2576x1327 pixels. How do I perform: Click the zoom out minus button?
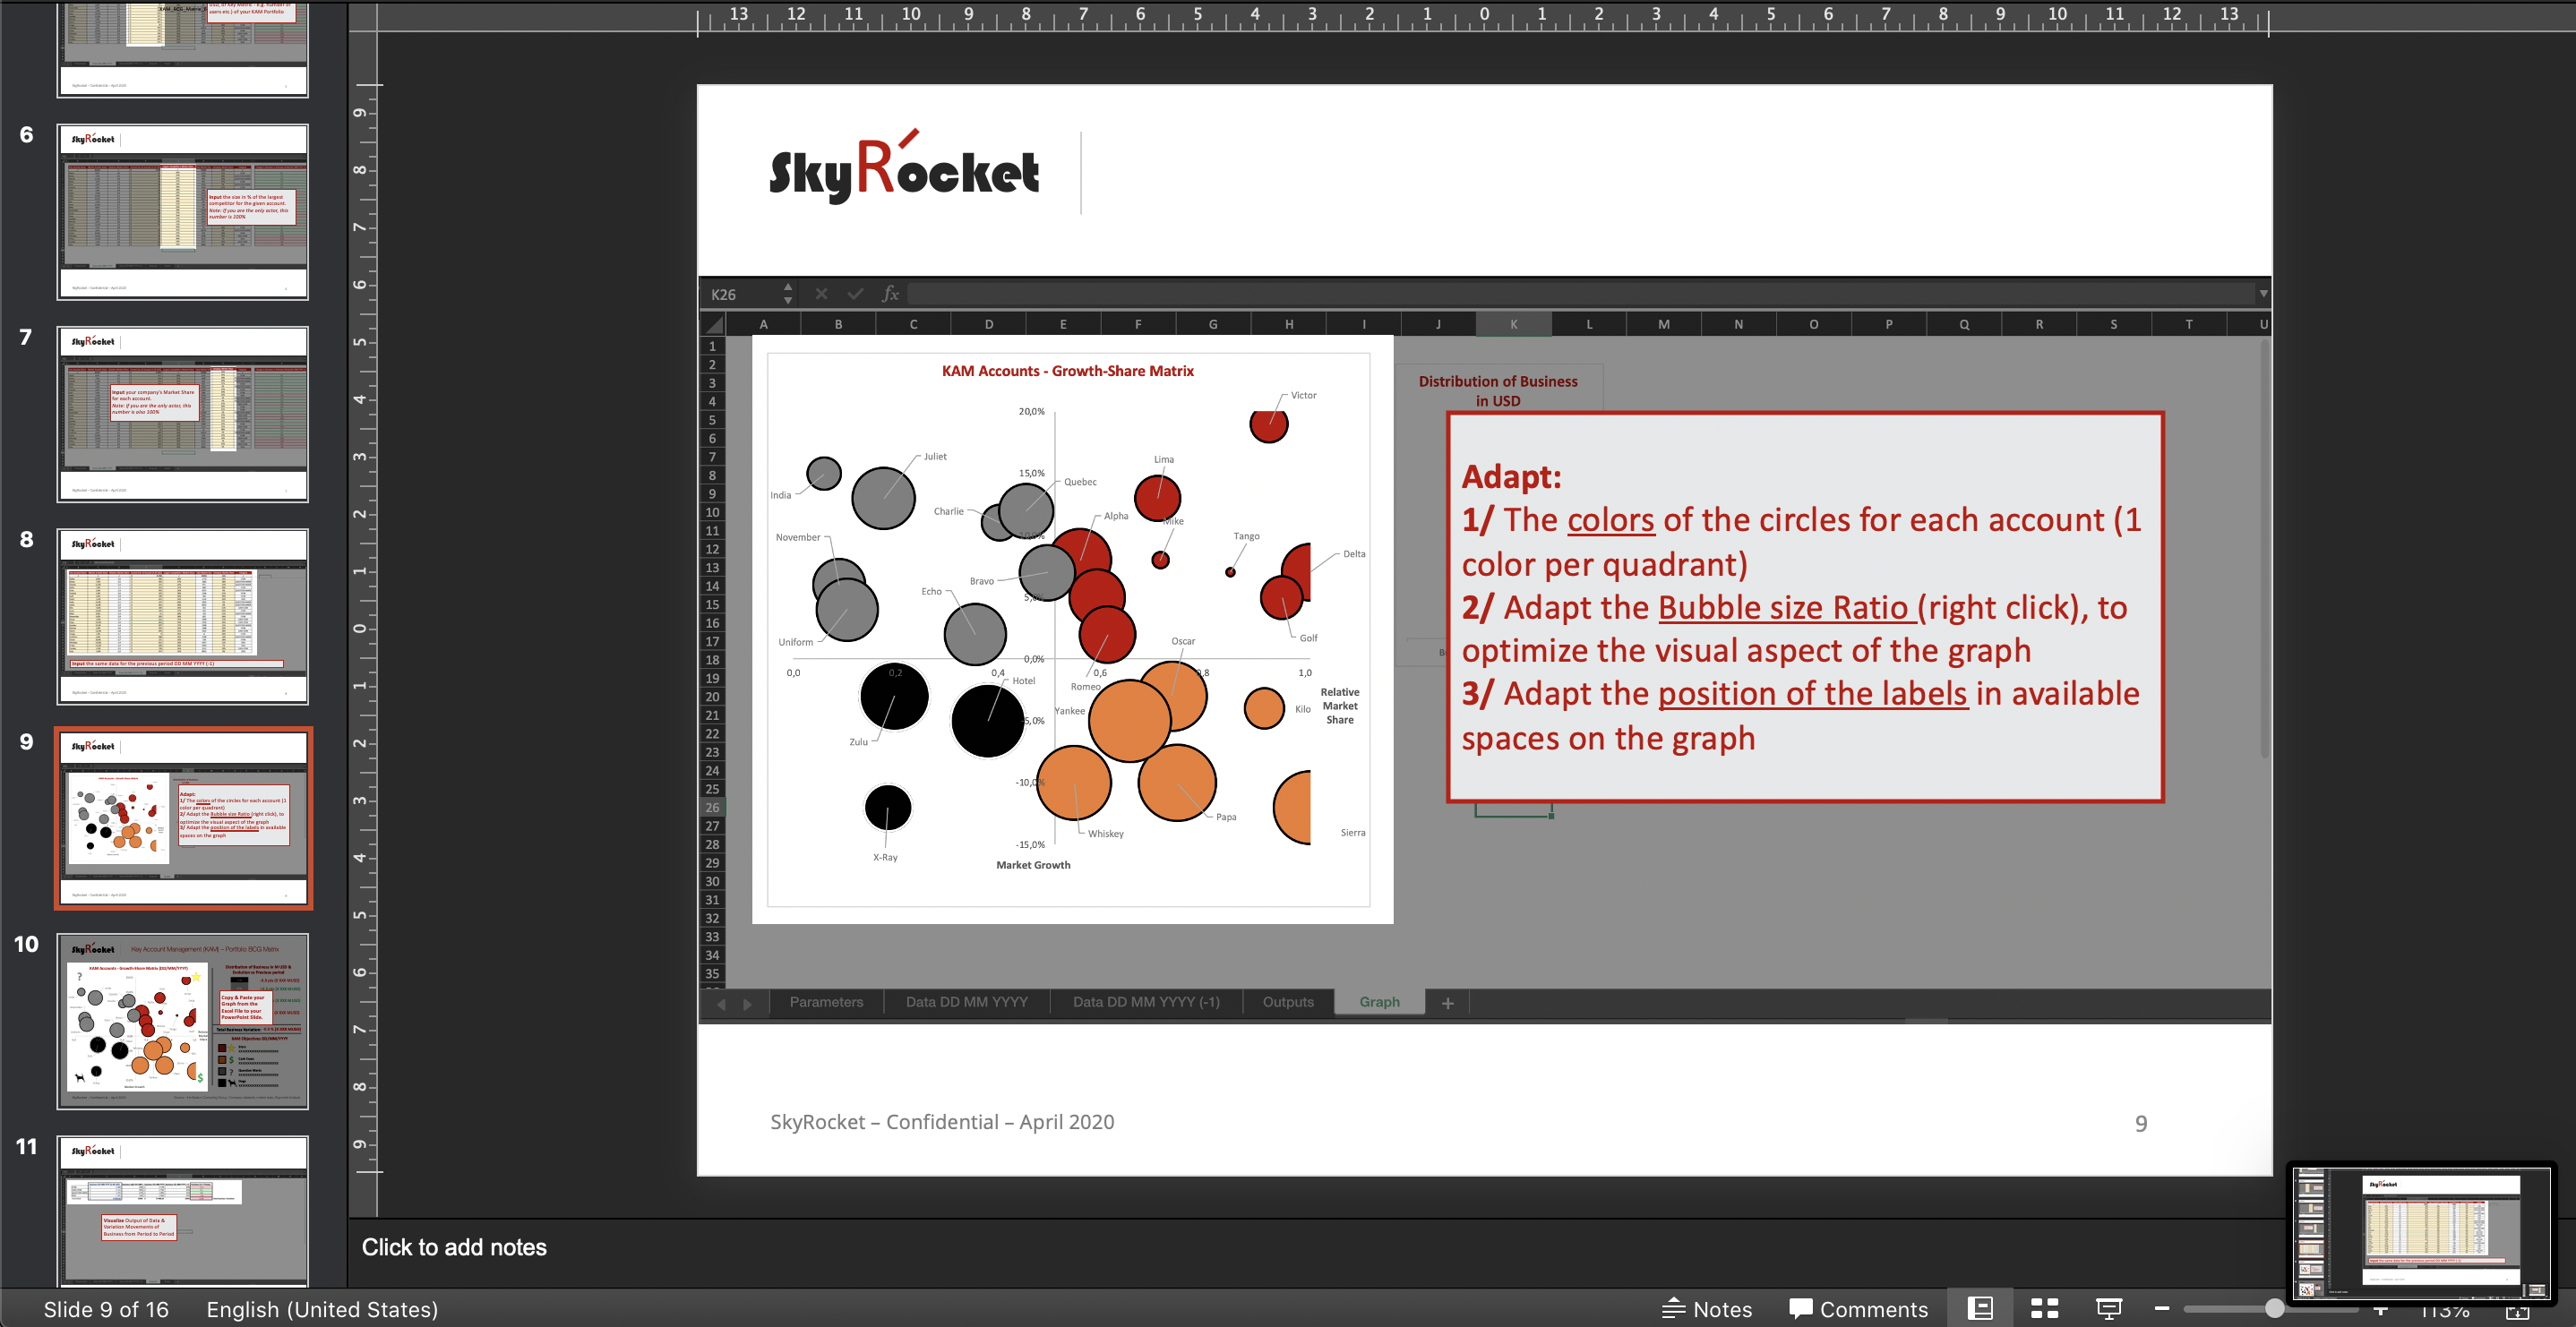pos(2162,1308)
